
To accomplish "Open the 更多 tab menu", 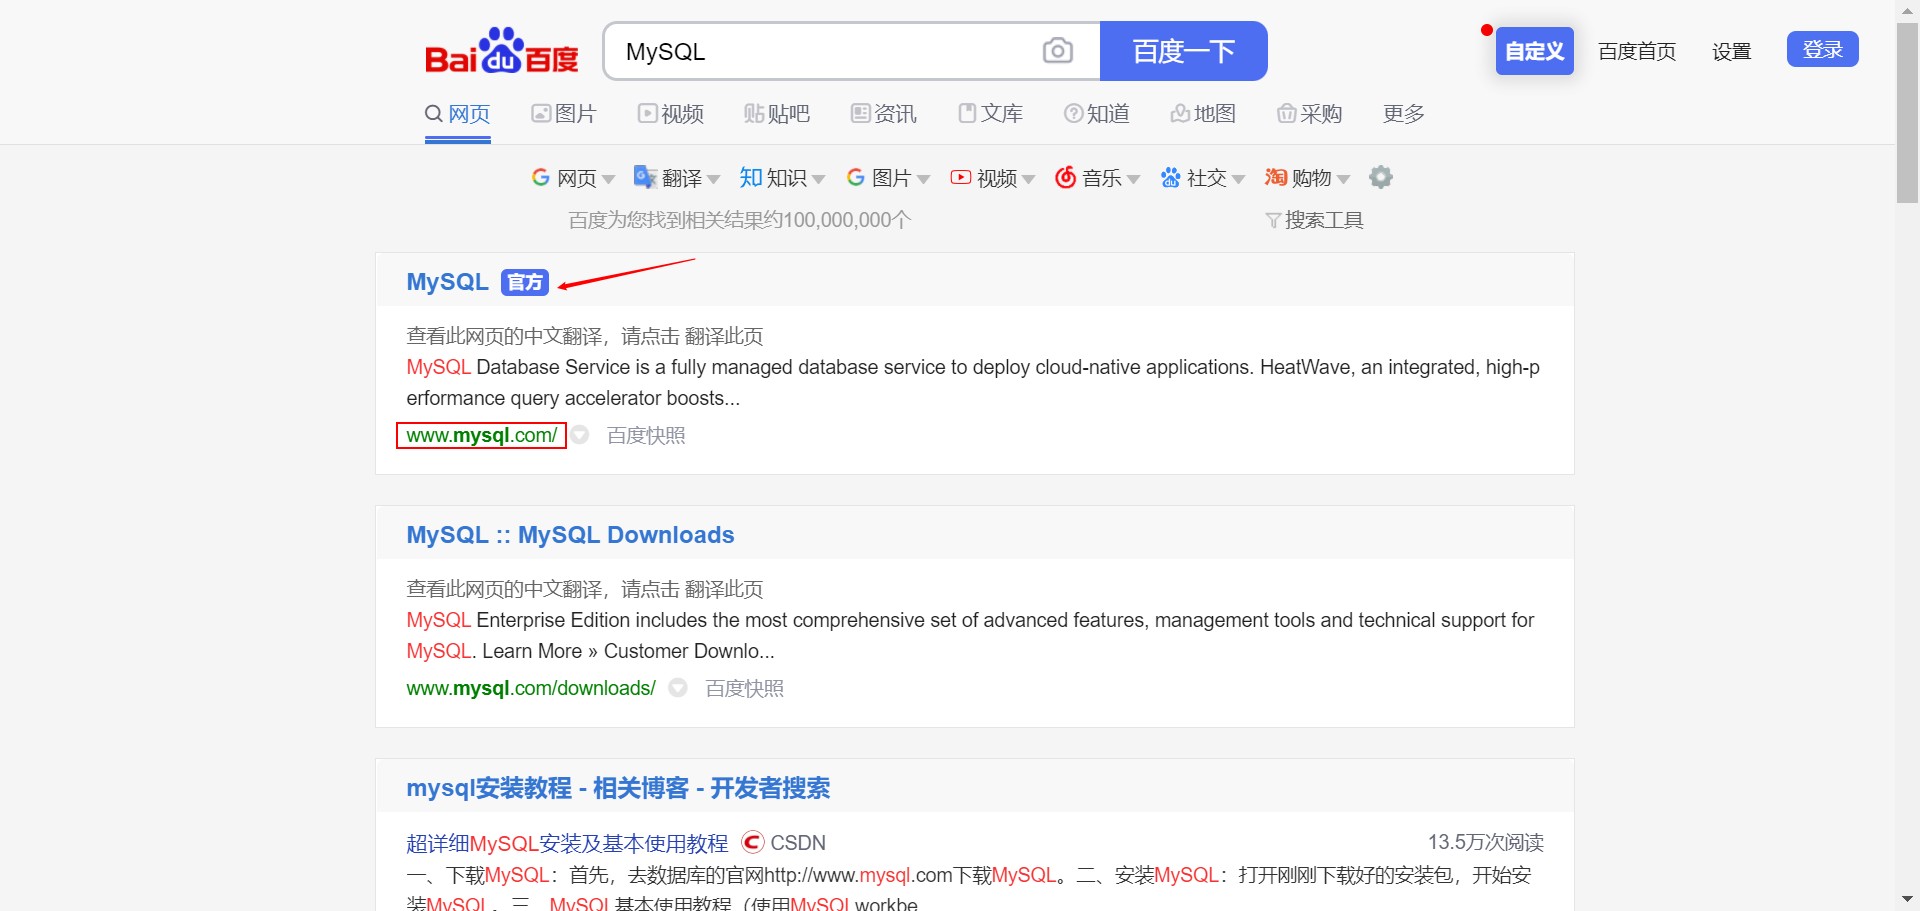I will (x=1404, y=114).
